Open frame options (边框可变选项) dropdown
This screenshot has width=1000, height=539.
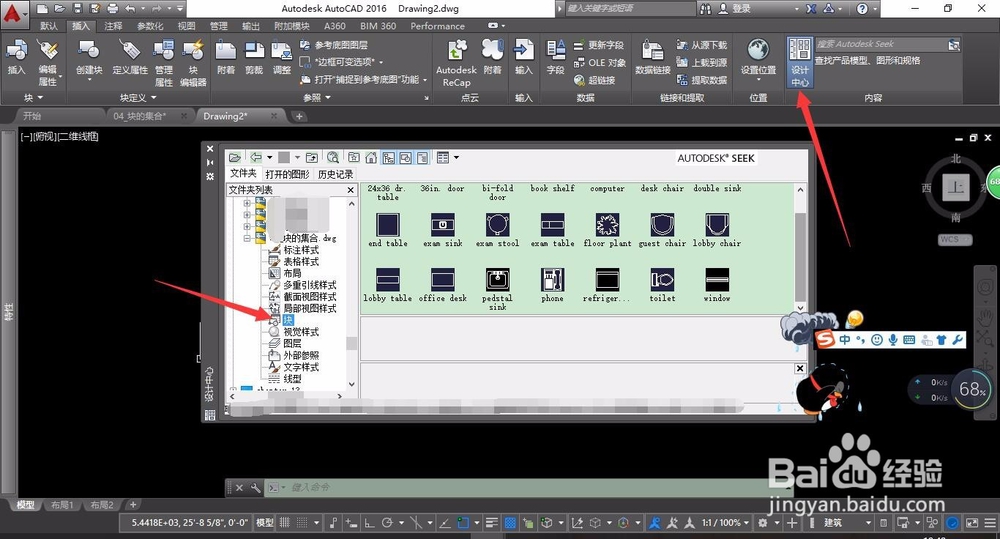pos(381,62)
